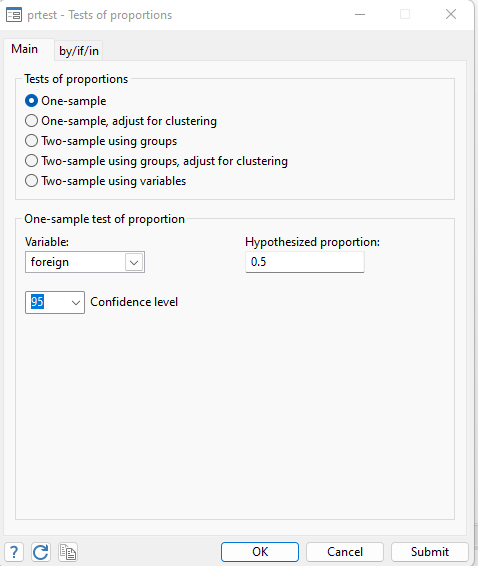Select the One-sample radio option
478x566 pixels.
tap(31, 101)
